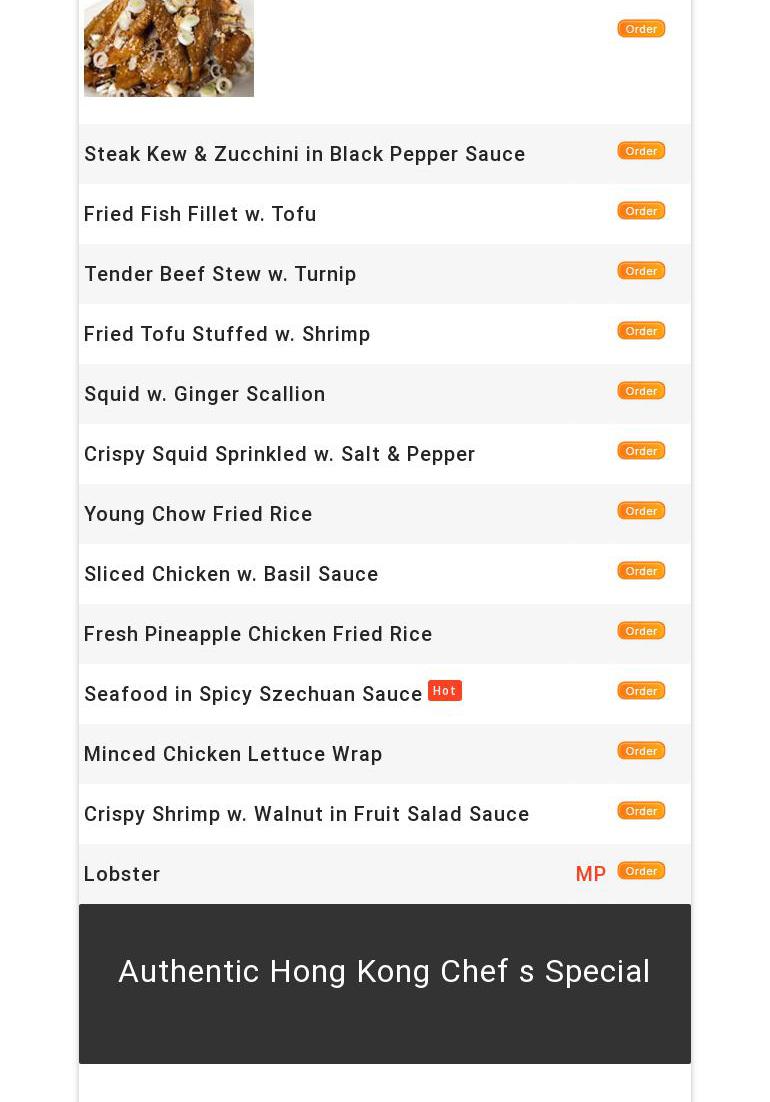Order Crispy Shrimp w. Walnut in Fruit Salad Sauce
770x1102 pixels.
coord(641,811)
